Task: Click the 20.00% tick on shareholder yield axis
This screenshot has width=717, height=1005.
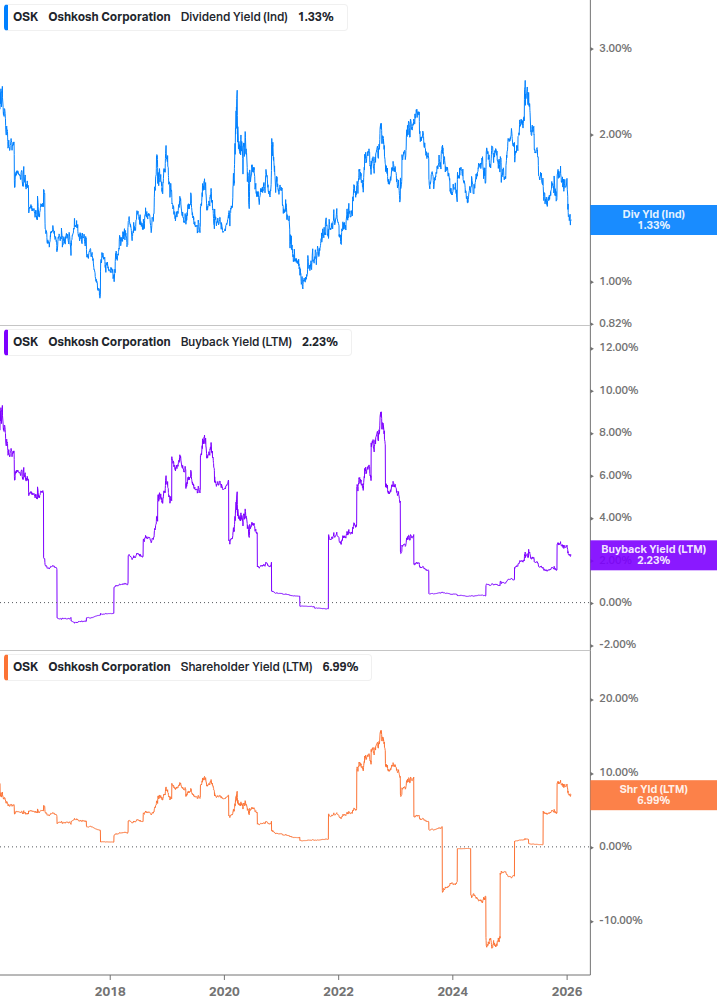Action: [x=618, y=699]
